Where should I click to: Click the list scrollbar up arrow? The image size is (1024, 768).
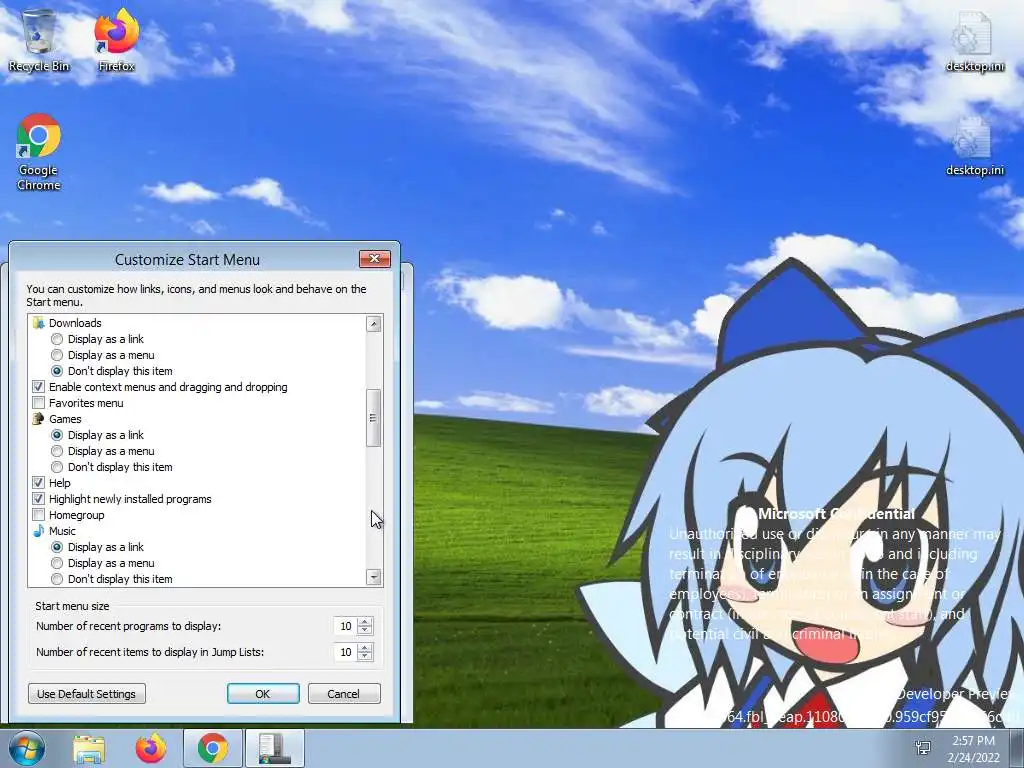tap(374, 323)
